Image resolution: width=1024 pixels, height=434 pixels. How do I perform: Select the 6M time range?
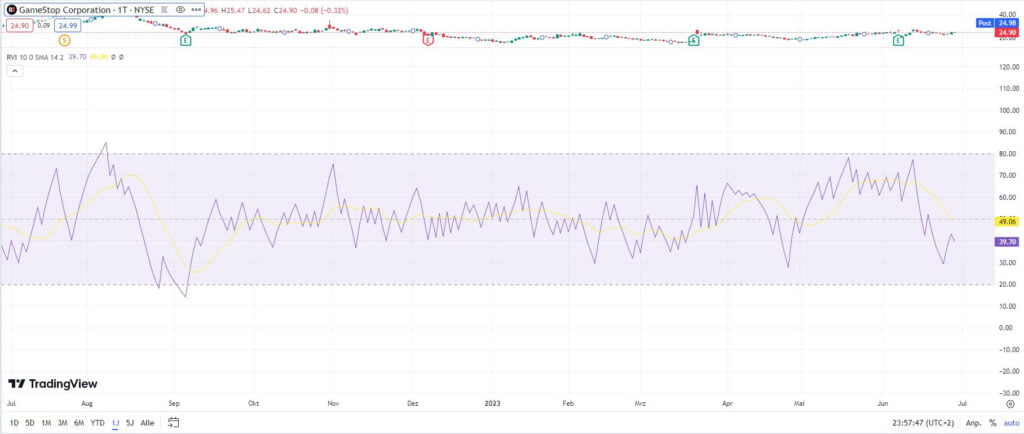coord(79,423)
